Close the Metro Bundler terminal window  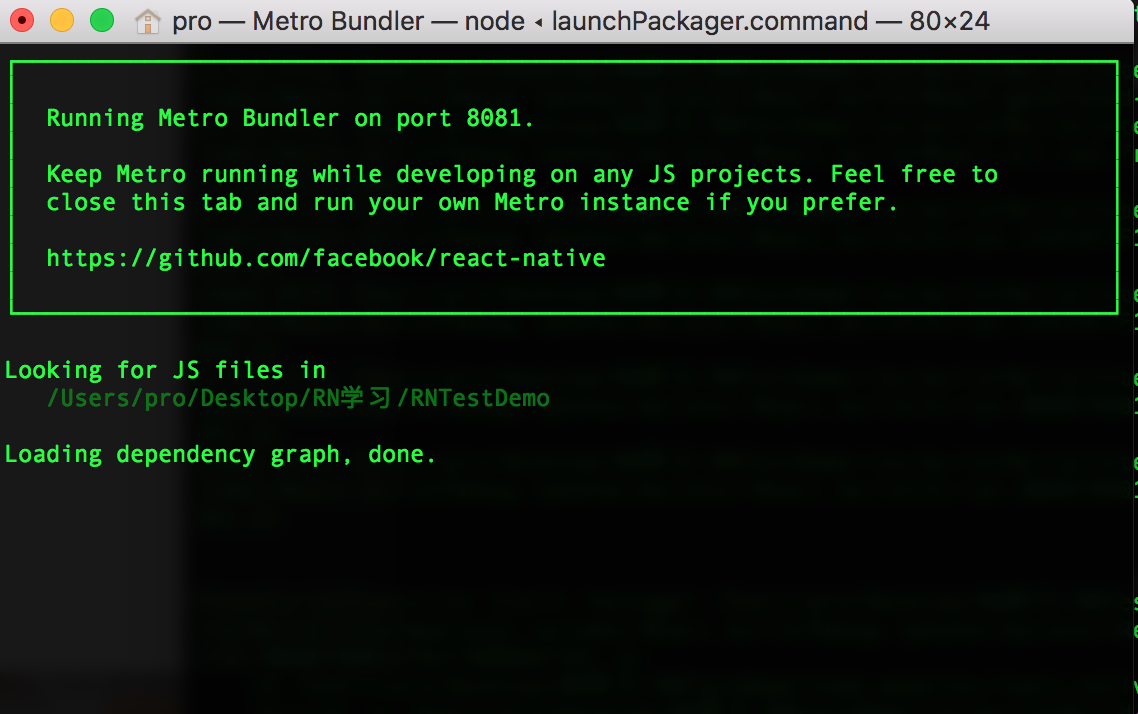click(x=22, y=20)
